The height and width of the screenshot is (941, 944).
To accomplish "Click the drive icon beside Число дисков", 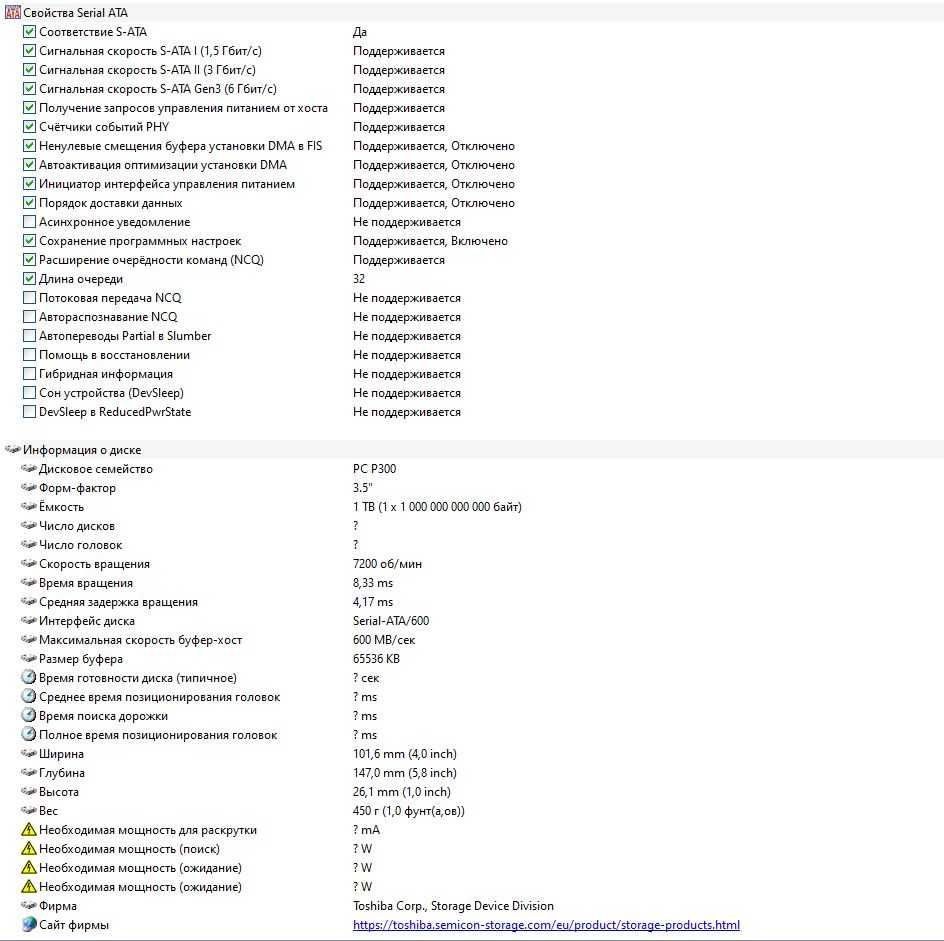I will [28, 525].
